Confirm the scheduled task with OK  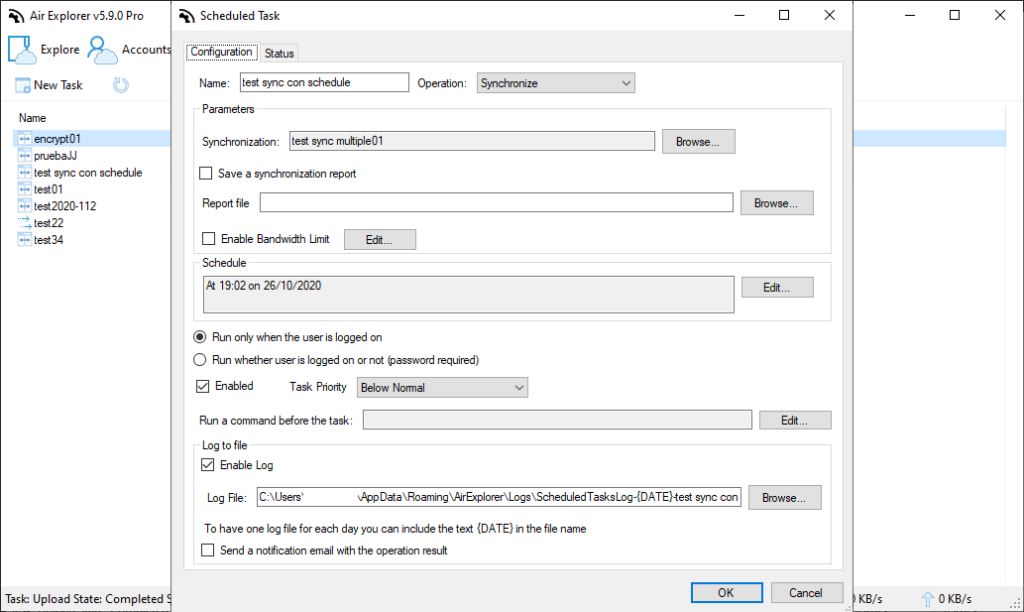click(726, 592)
